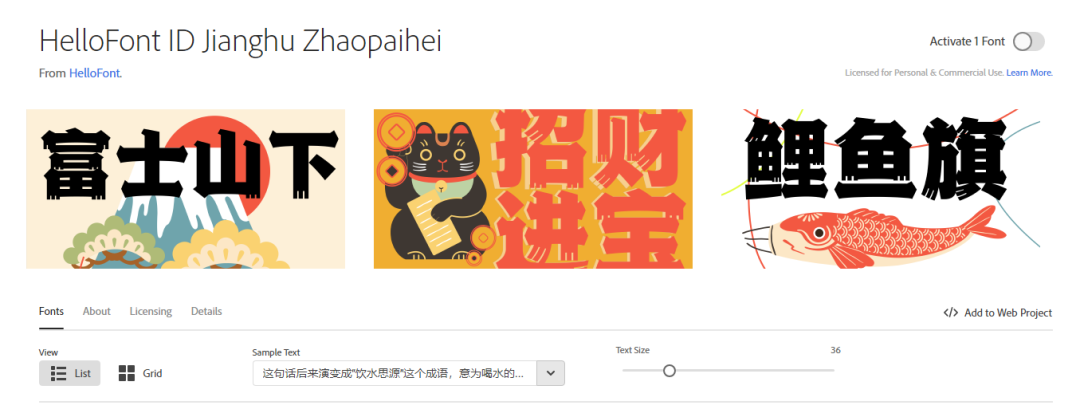Select the List view label
This screenshot has width=1080, height=417.
[x=83, y=374]
